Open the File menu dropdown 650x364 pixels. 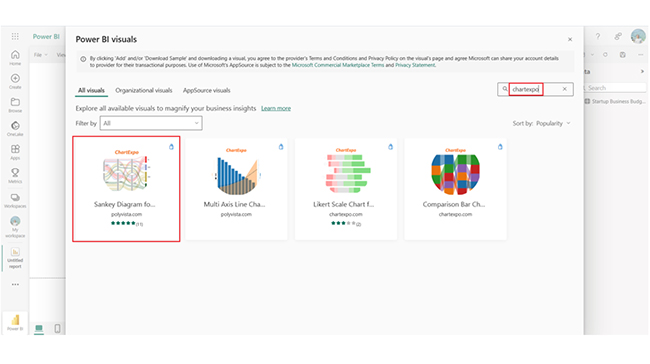tap(41, 55)
